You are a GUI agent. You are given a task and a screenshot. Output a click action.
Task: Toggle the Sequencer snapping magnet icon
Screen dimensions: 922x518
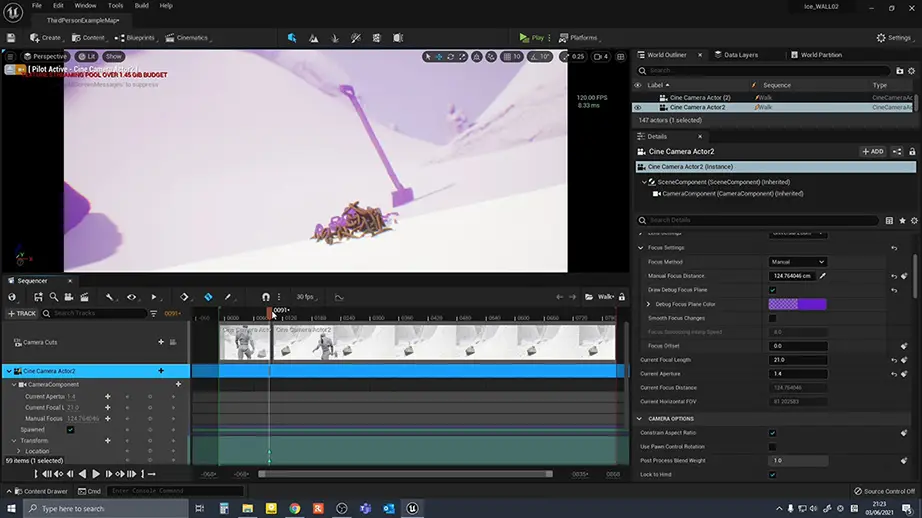point(265,297)
